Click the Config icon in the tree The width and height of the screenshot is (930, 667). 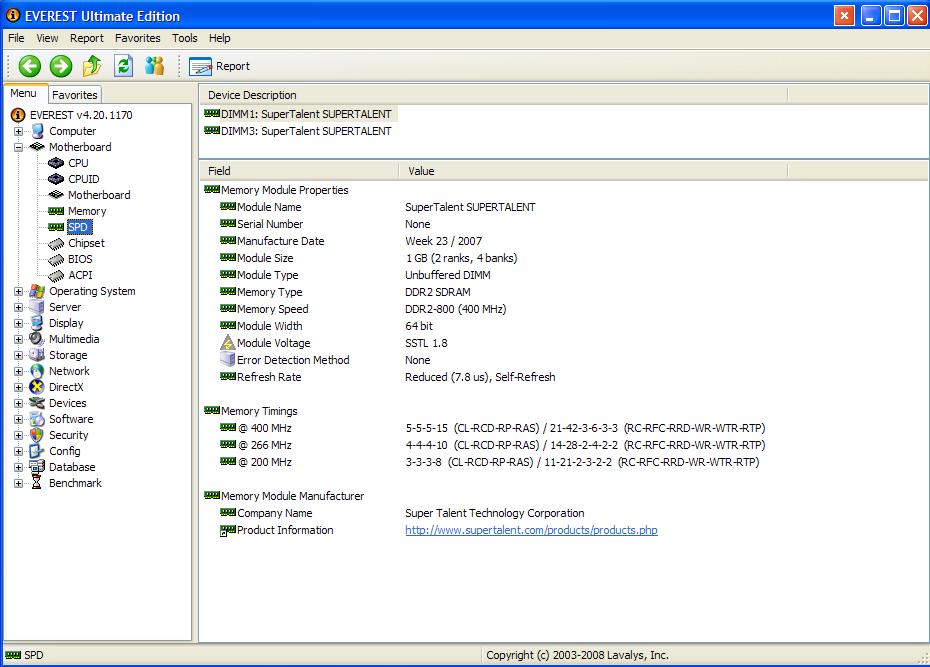[37, 451]
